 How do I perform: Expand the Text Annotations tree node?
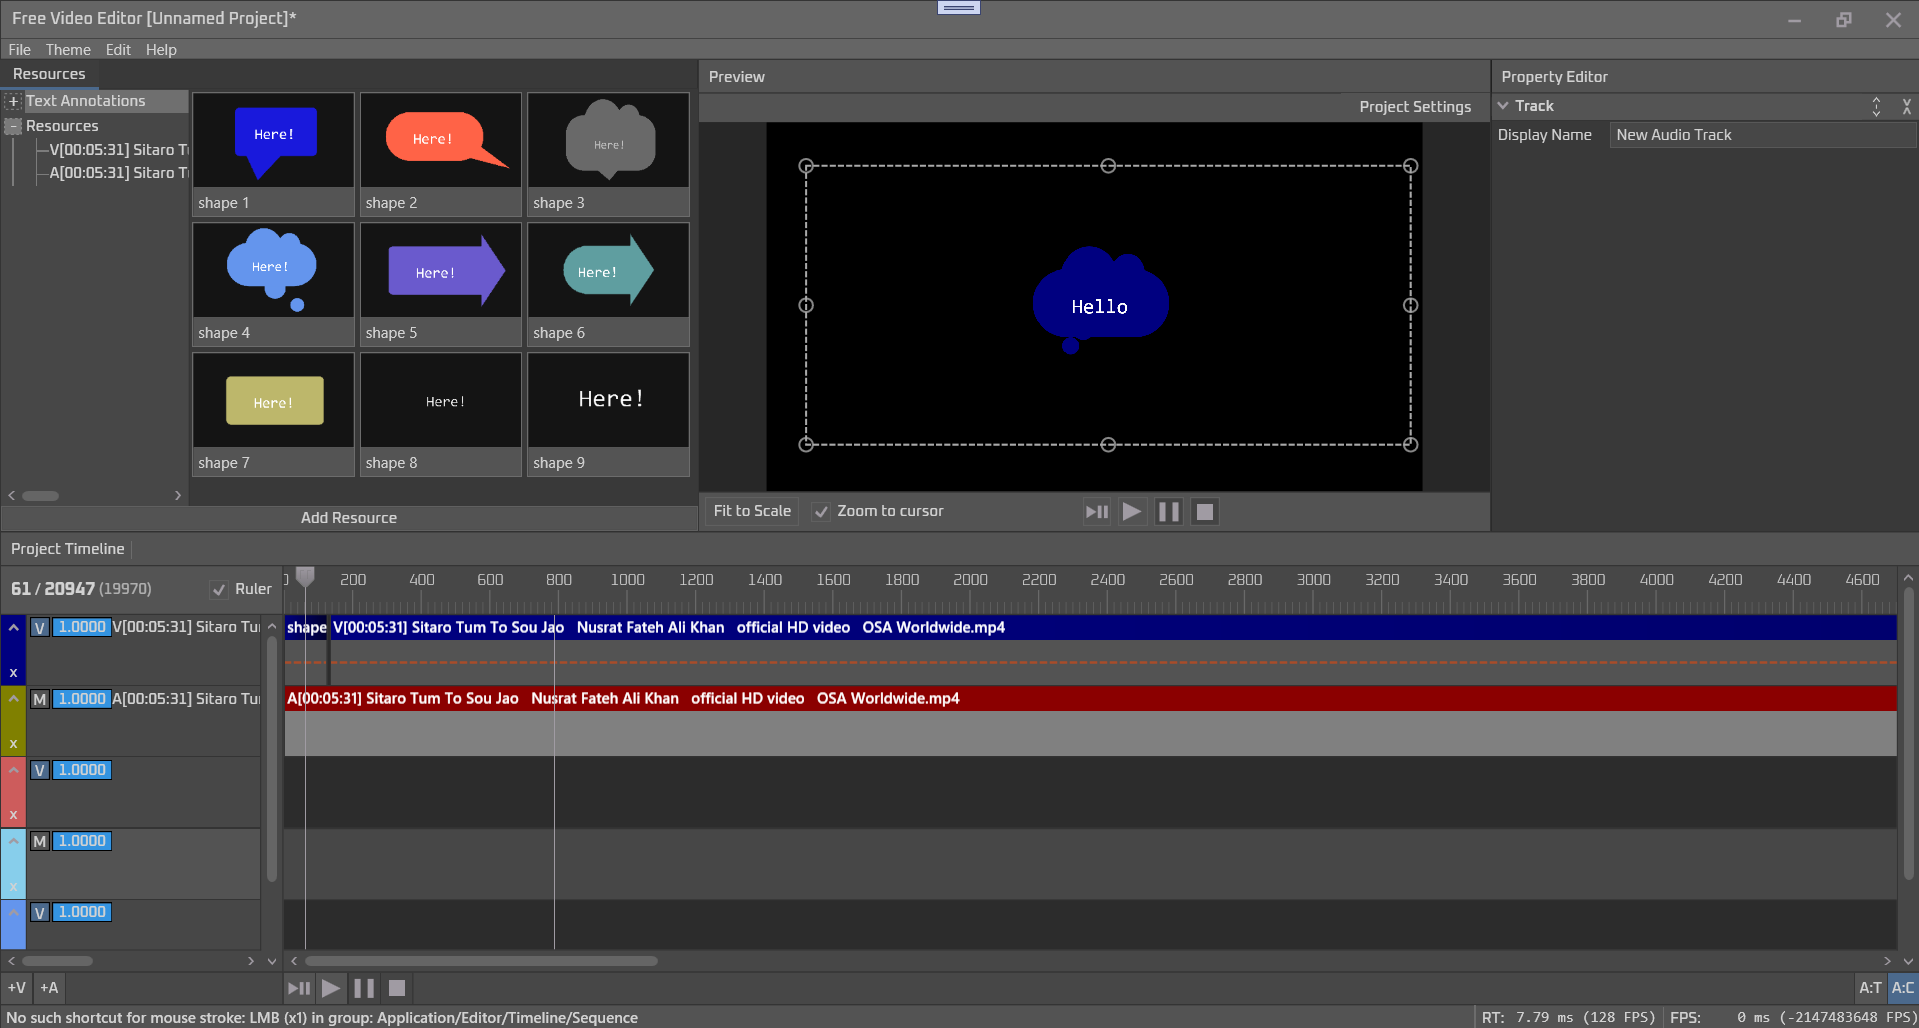13,101
